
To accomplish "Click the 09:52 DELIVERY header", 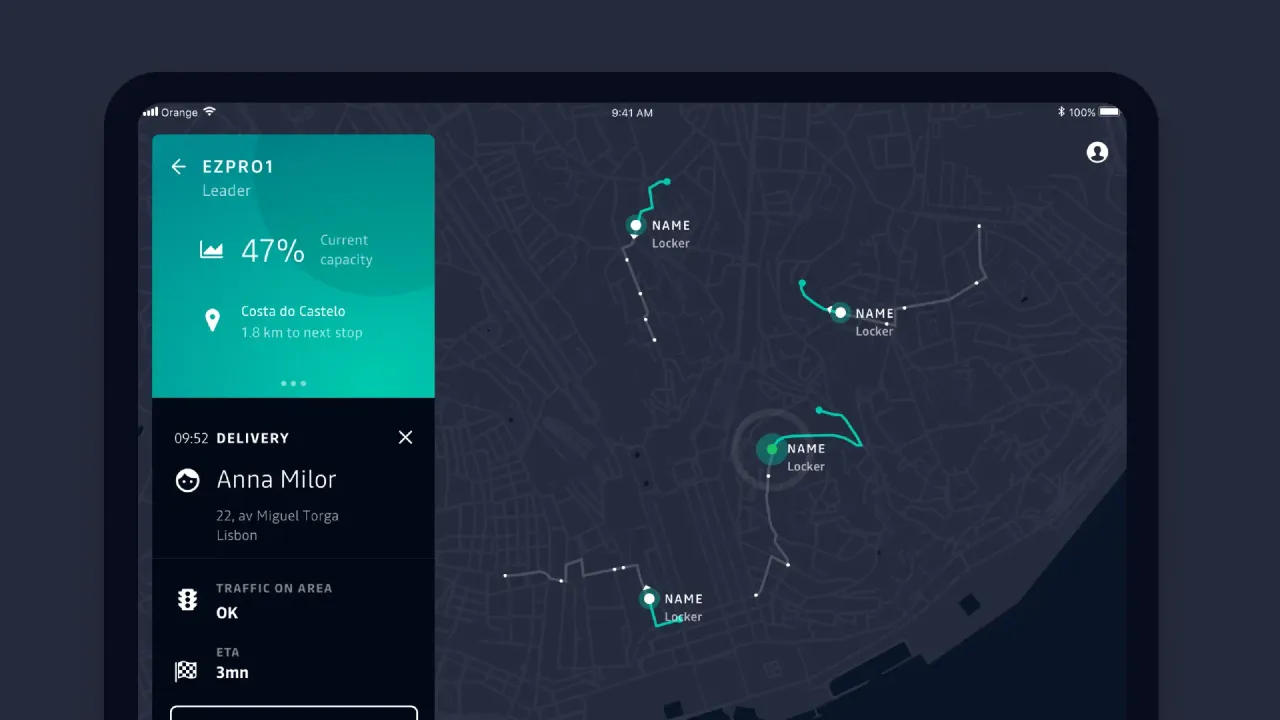I will [x=232, y=438].
